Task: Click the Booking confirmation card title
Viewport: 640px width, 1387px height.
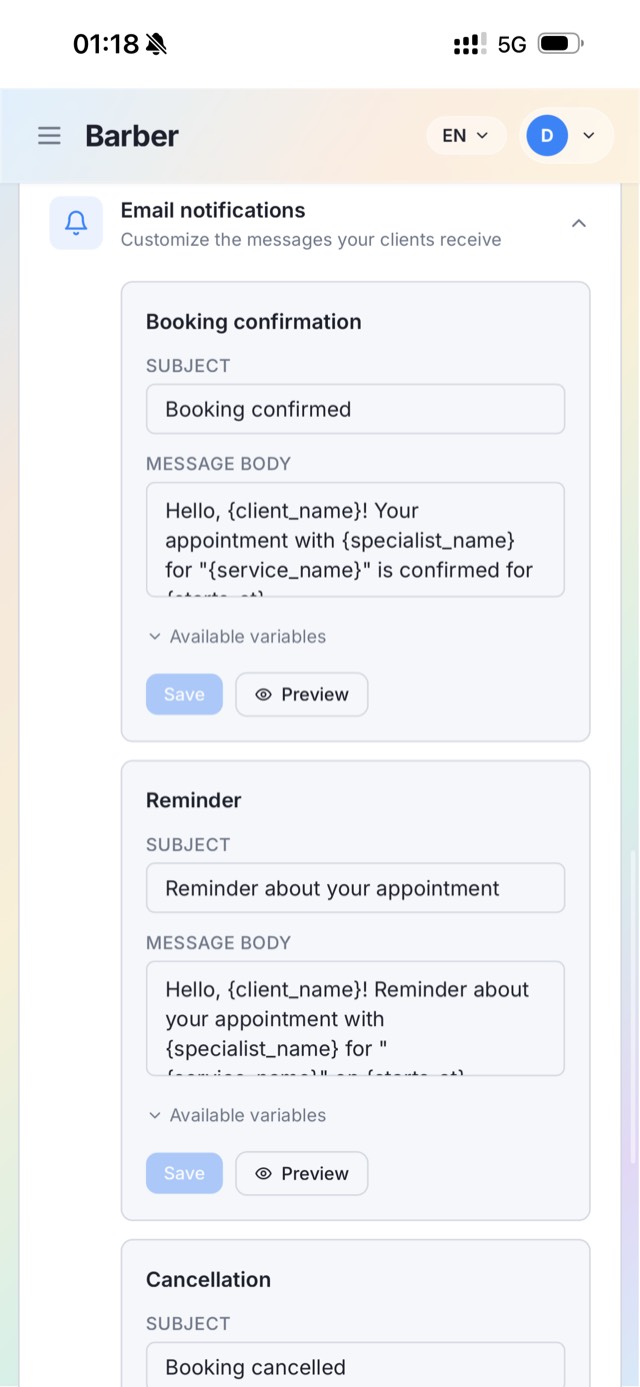Action: coord(254,322)
